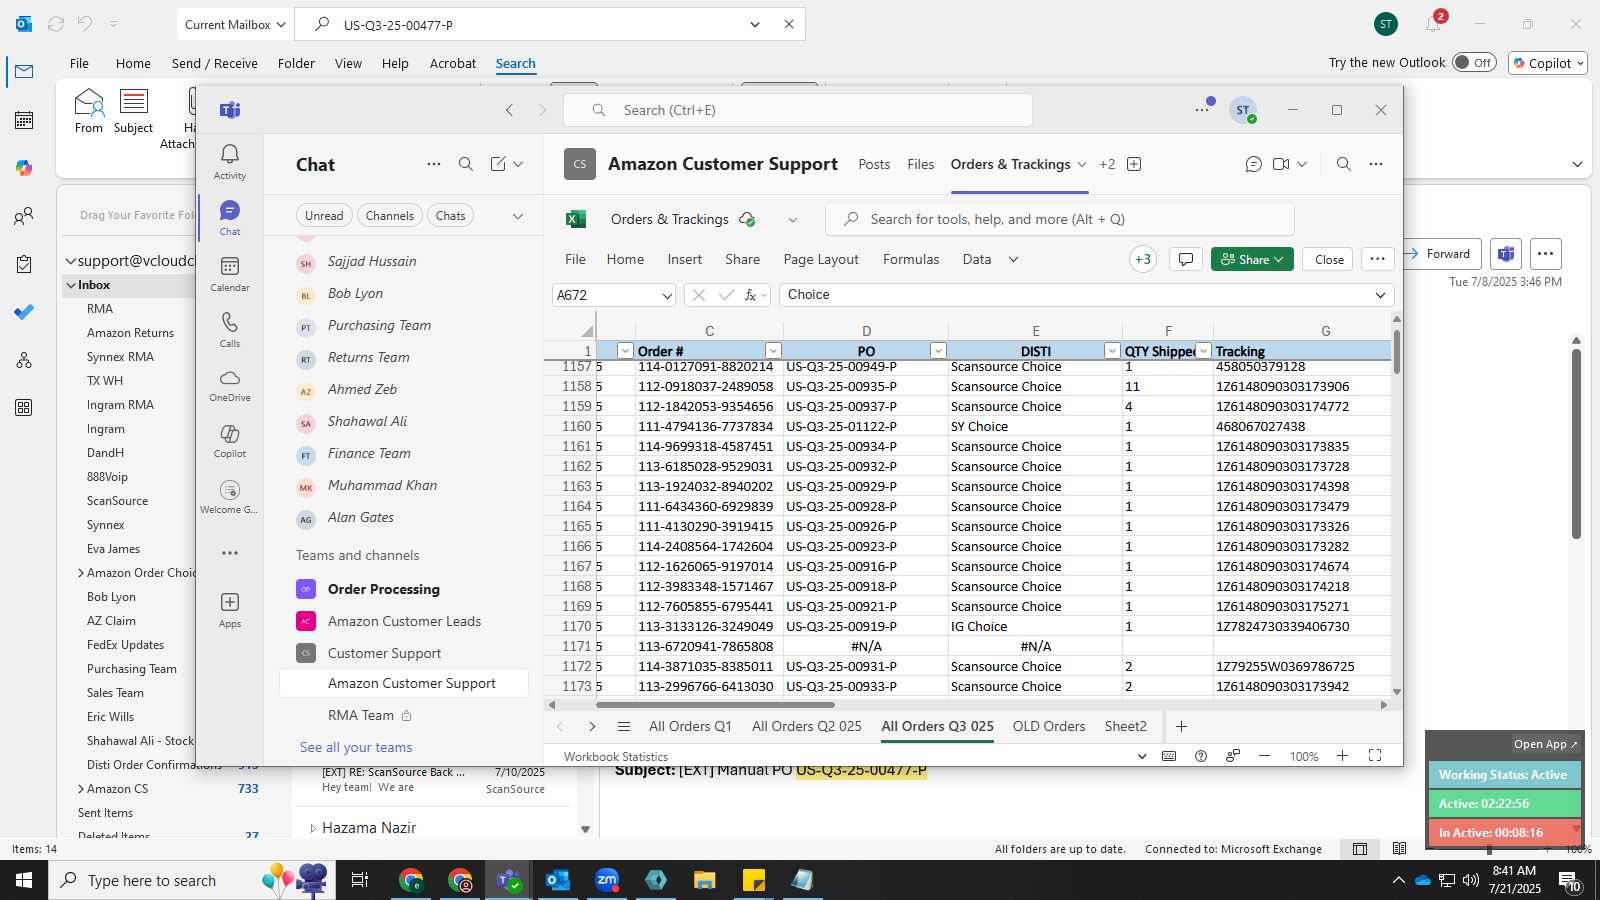Image resolution: width=1600 pixels, height=900 pixels.
Task: Click Windows Start button
Action: click(x=24, y=880)
